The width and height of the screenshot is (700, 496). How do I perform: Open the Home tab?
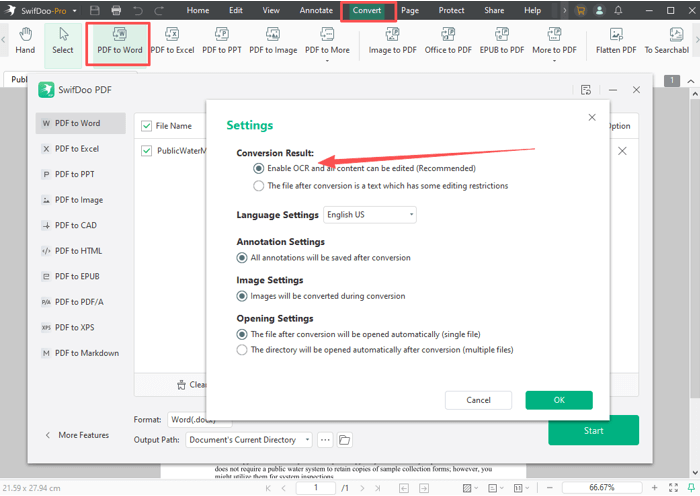coord(198,10)
